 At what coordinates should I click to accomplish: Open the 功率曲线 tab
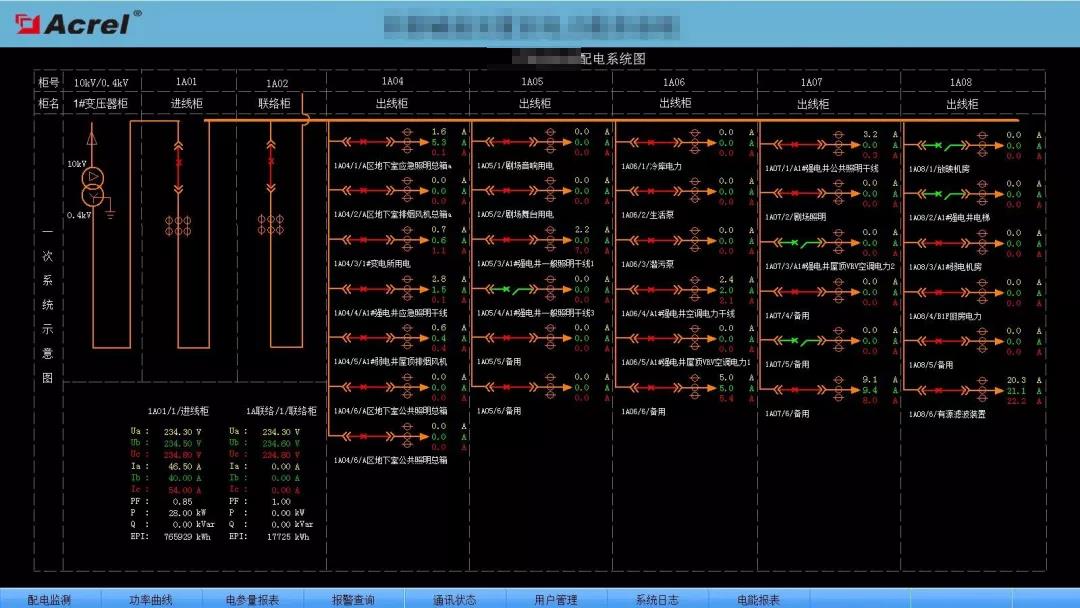click(x=150, y=599)
